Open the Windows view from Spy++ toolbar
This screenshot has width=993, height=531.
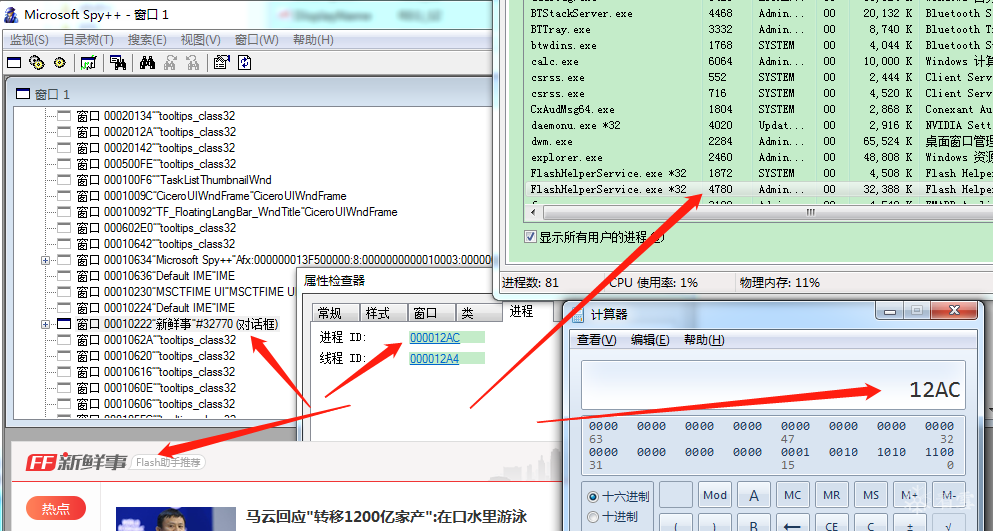click(x=14, y=62)
